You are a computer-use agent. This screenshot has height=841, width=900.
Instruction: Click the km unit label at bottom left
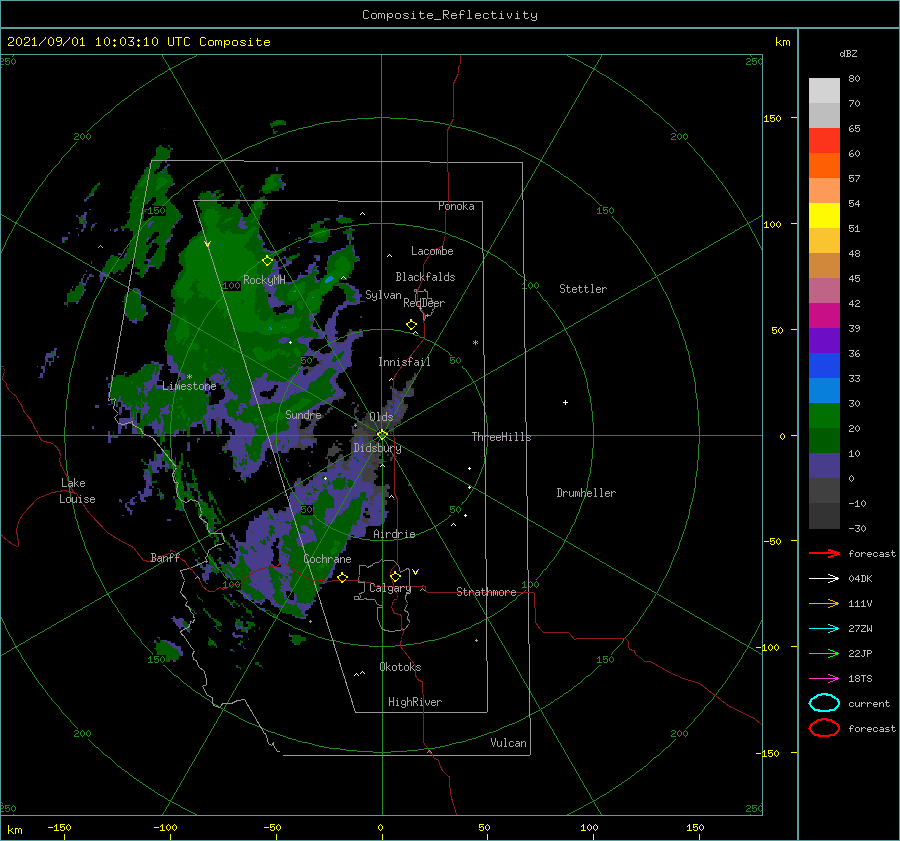click(15, 830)
